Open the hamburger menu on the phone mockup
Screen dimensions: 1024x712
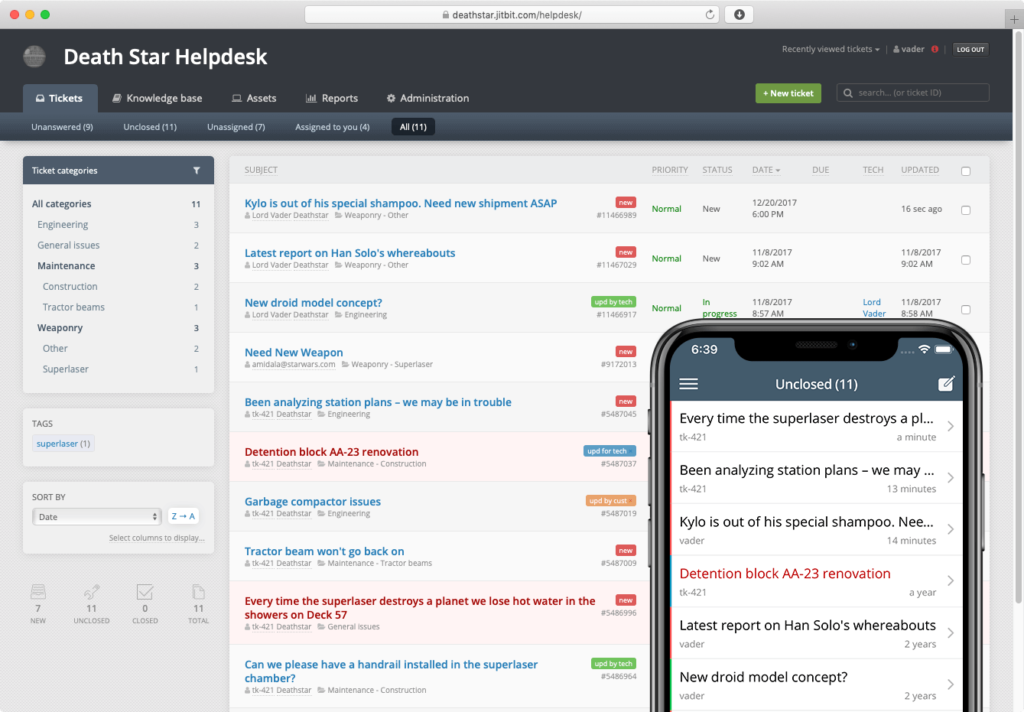pyautogui.click(x=688, y=384)
